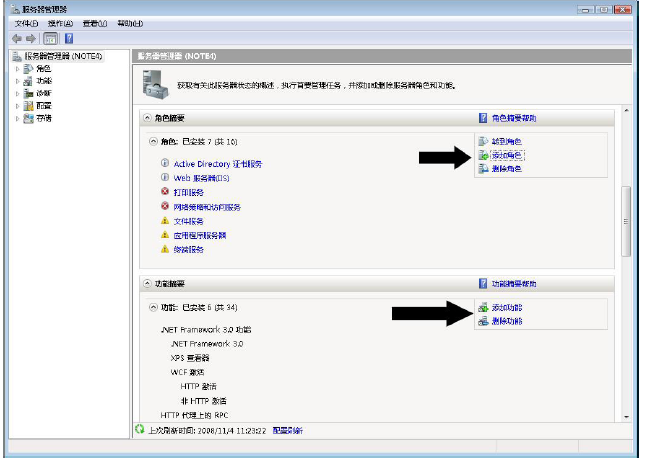Screen dimensions: 653x468
Task: Collapse the 功能: 已安装 subsection chevron
Action: click(x=153, y=307)
